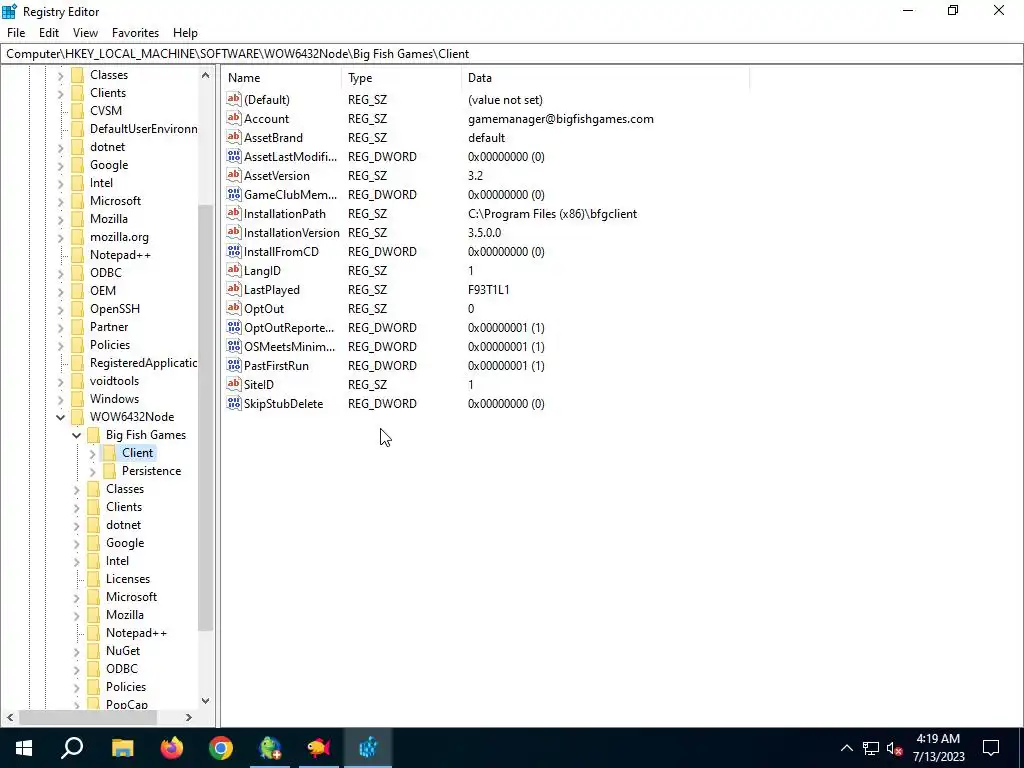This screenshot has height=768, width=1024.
Task: Select the OptOutReporte... DWORD value icon
Action: pyautogui.click(x=234, y=327)
